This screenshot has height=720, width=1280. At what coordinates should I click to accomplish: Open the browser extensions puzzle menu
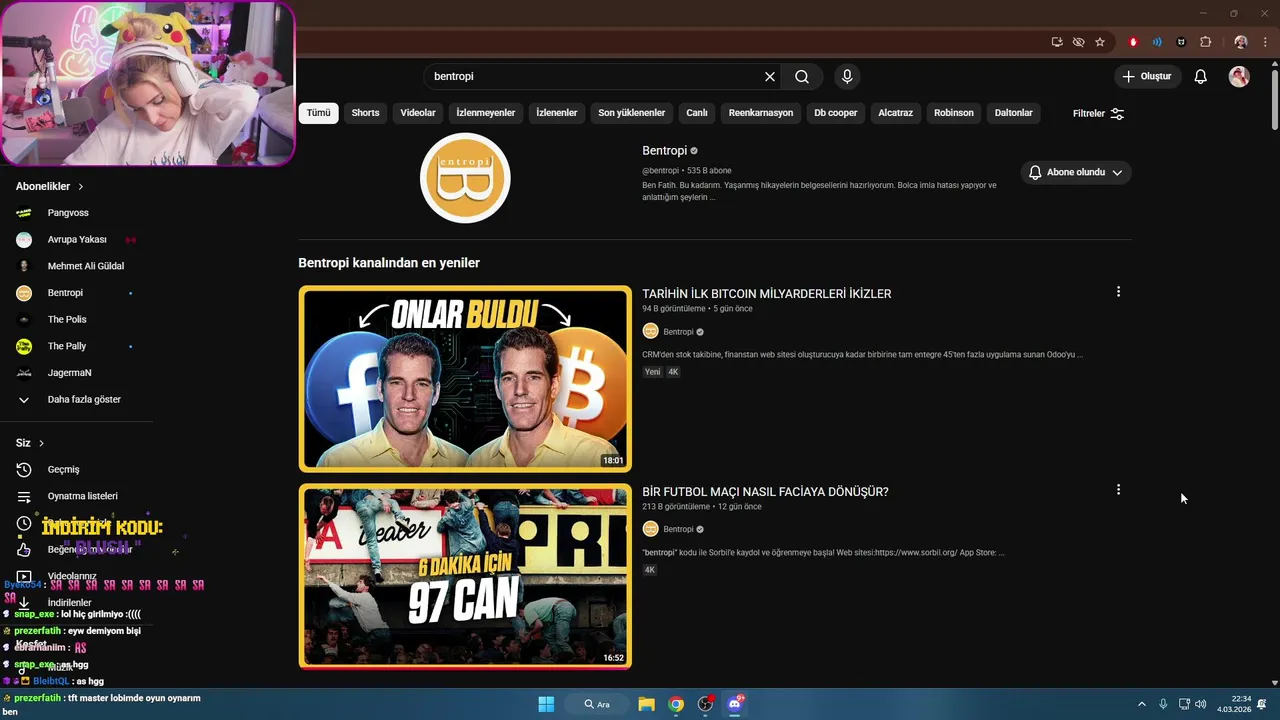pyautogui.click(x=1205, y=42)
